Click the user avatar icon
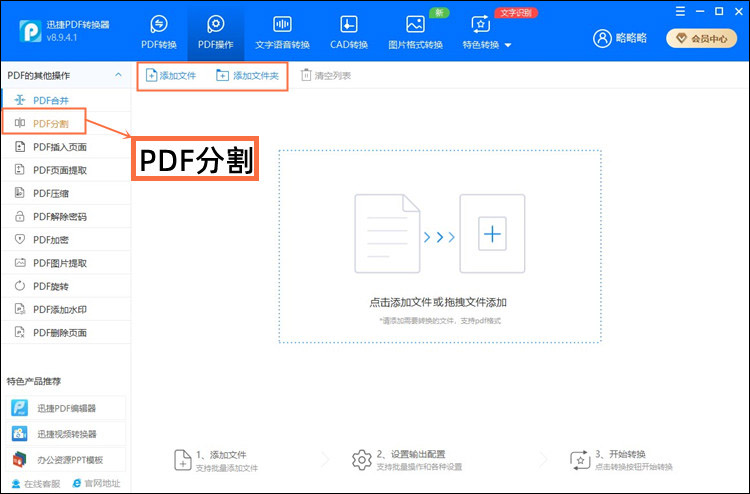 coord(602,38)
